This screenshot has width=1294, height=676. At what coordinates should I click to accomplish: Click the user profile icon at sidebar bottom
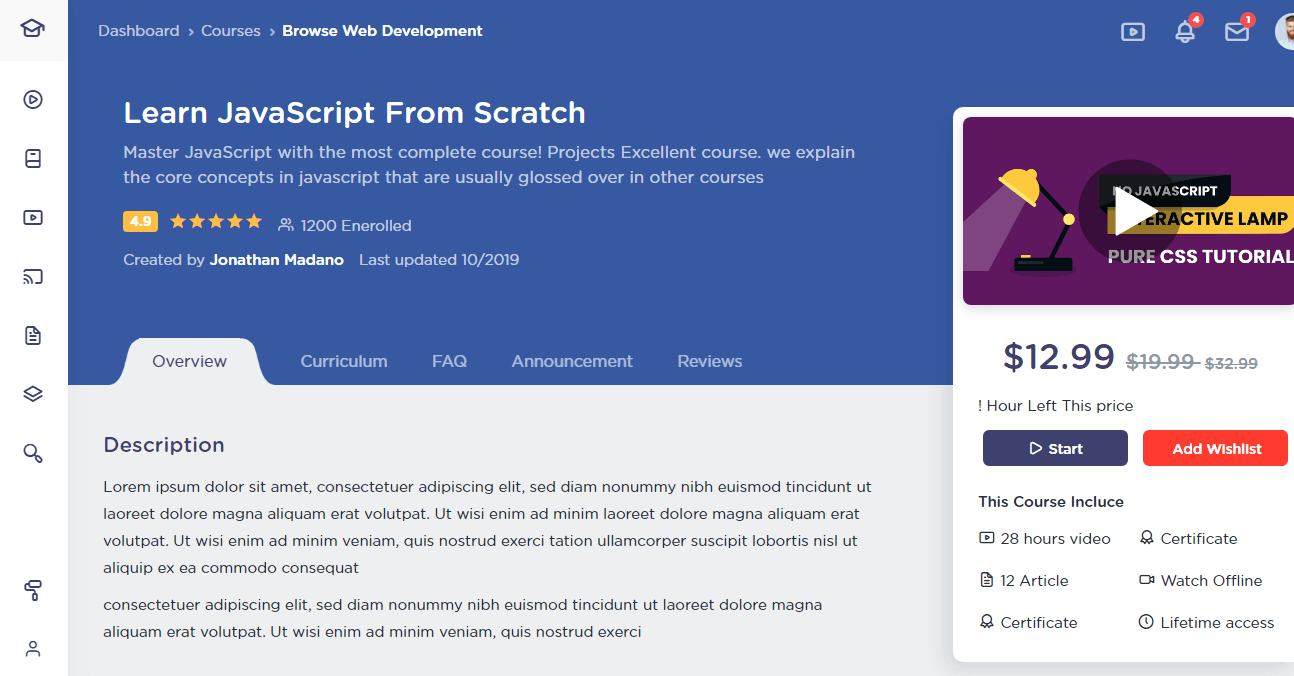coord(33,649)
